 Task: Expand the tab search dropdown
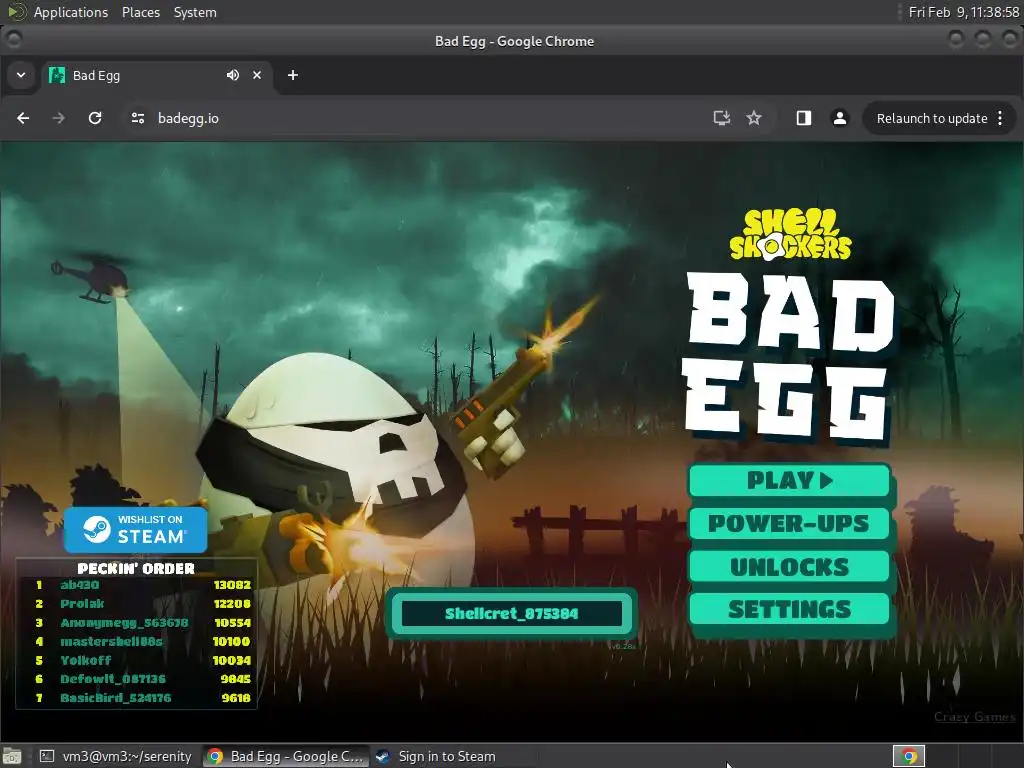pyautogui.click(x=21, y=75)
